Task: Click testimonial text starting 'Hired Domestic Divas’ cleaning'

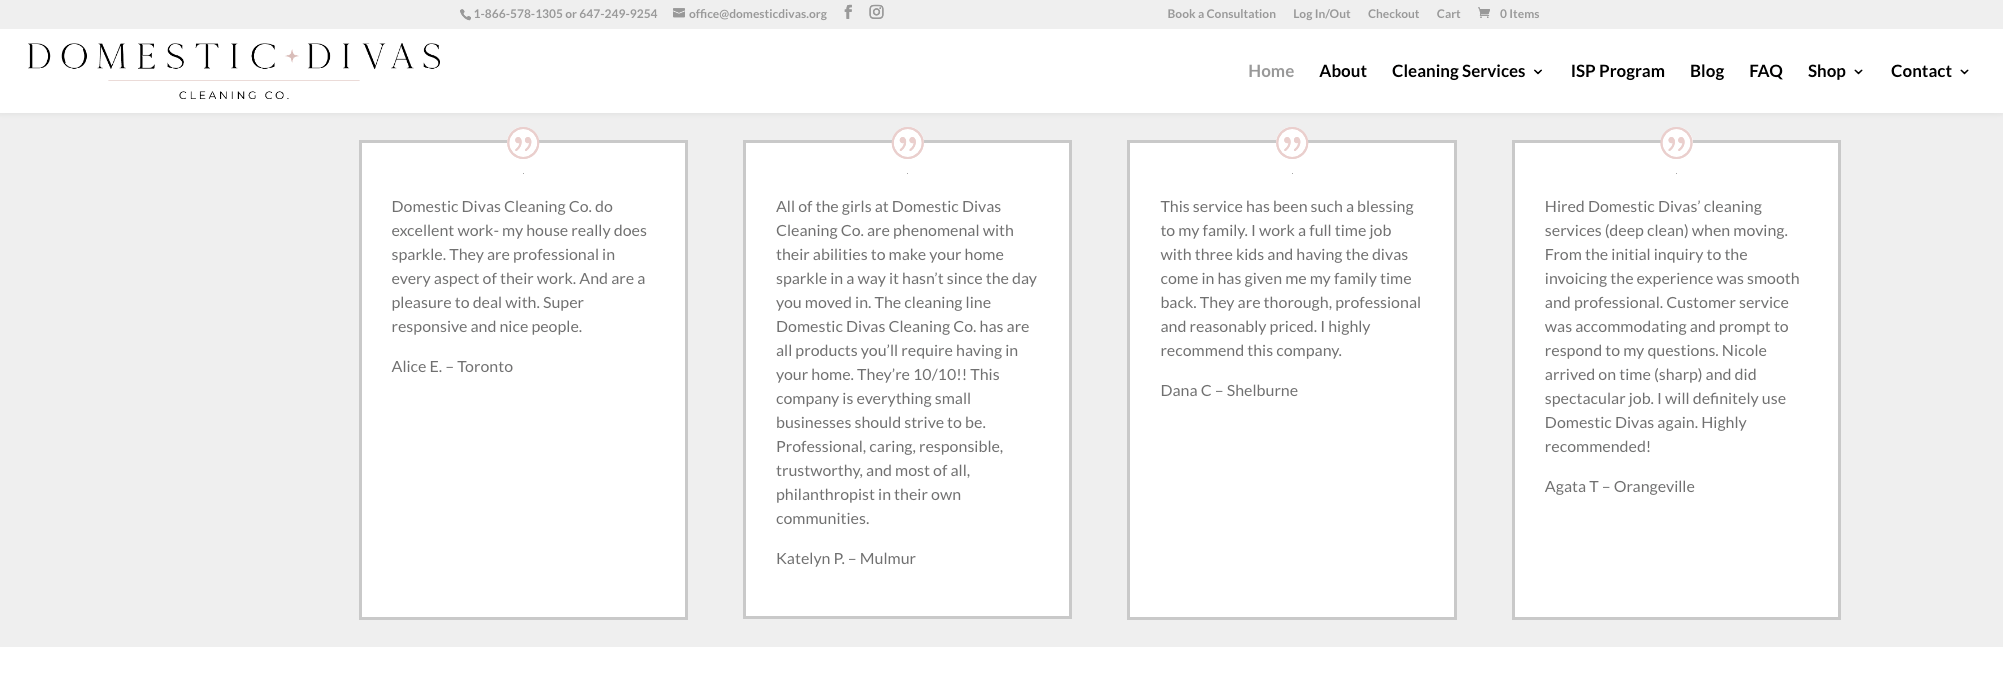Action: pos(1671,326)
